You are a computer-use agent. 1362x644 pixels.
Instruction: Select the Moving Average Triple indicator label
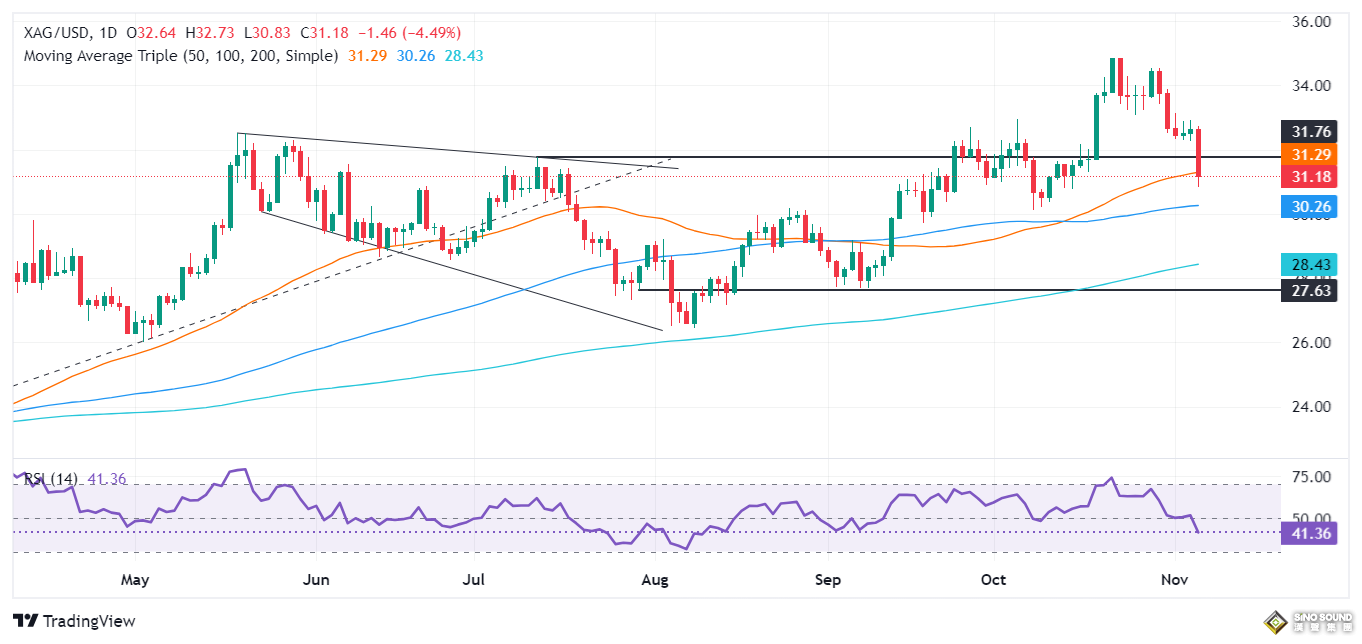[x=180, y=56]
